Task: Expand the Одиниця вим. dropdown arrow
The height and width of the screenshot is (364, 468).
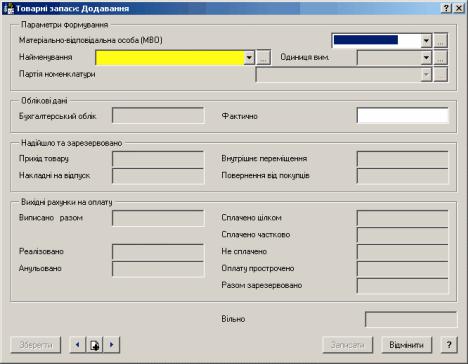Action: click(x=426, y=57)
